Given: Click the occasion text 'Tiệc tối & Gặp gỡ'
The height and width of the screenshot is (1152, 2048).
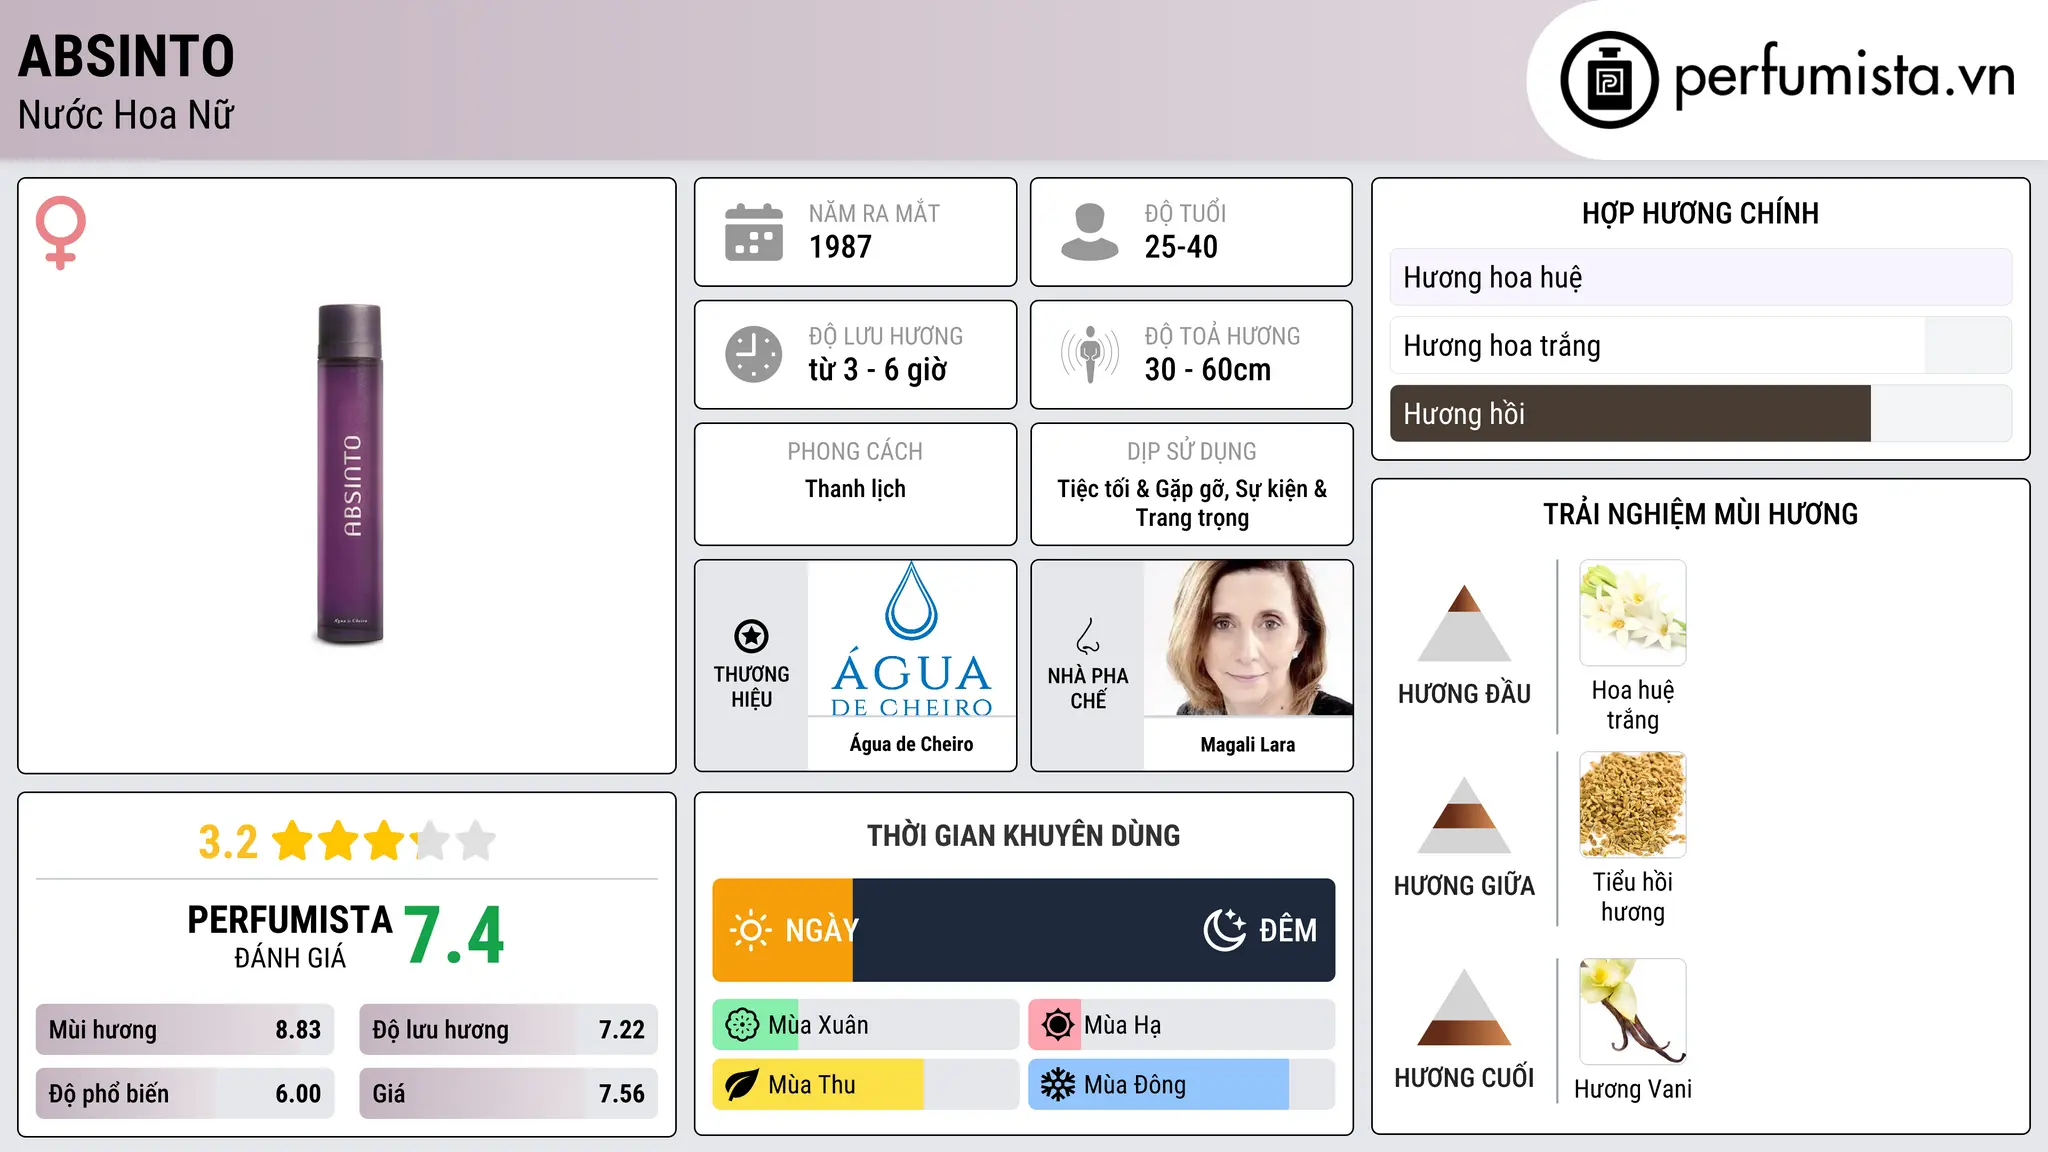Looking at the screenshot, I should pos(1142,489).
